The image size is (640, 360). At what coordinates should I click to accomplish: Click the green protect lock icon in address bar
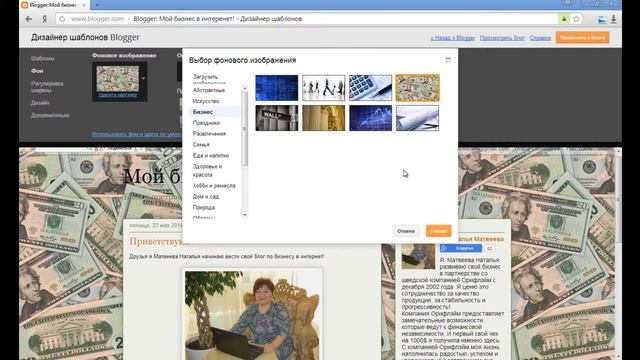(564, 19)
